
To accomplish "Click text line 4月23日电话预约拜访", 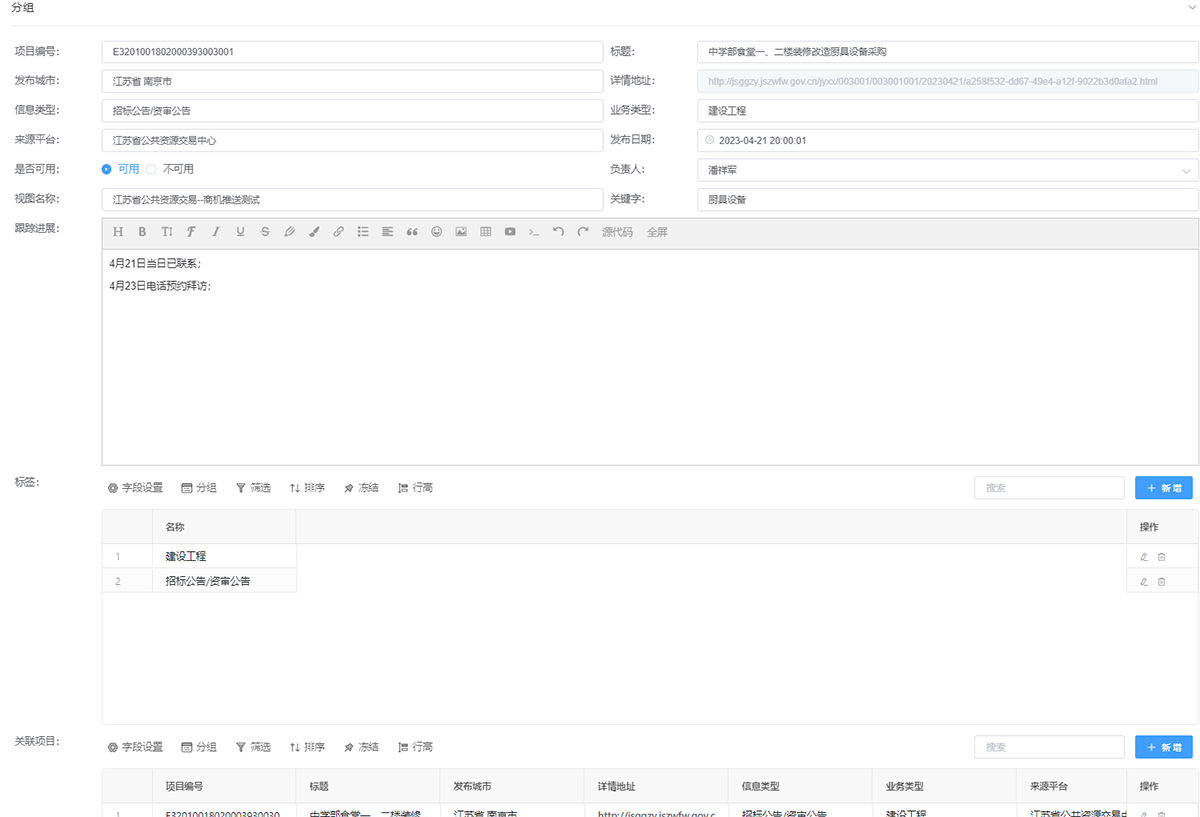I will (x=160, y=286).
